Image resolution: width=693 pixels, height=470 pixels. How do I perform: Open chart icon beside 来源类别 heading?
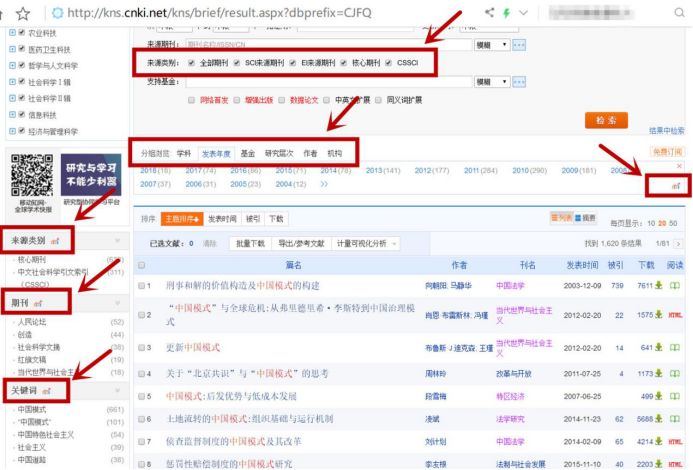click(x=55, y=241)
